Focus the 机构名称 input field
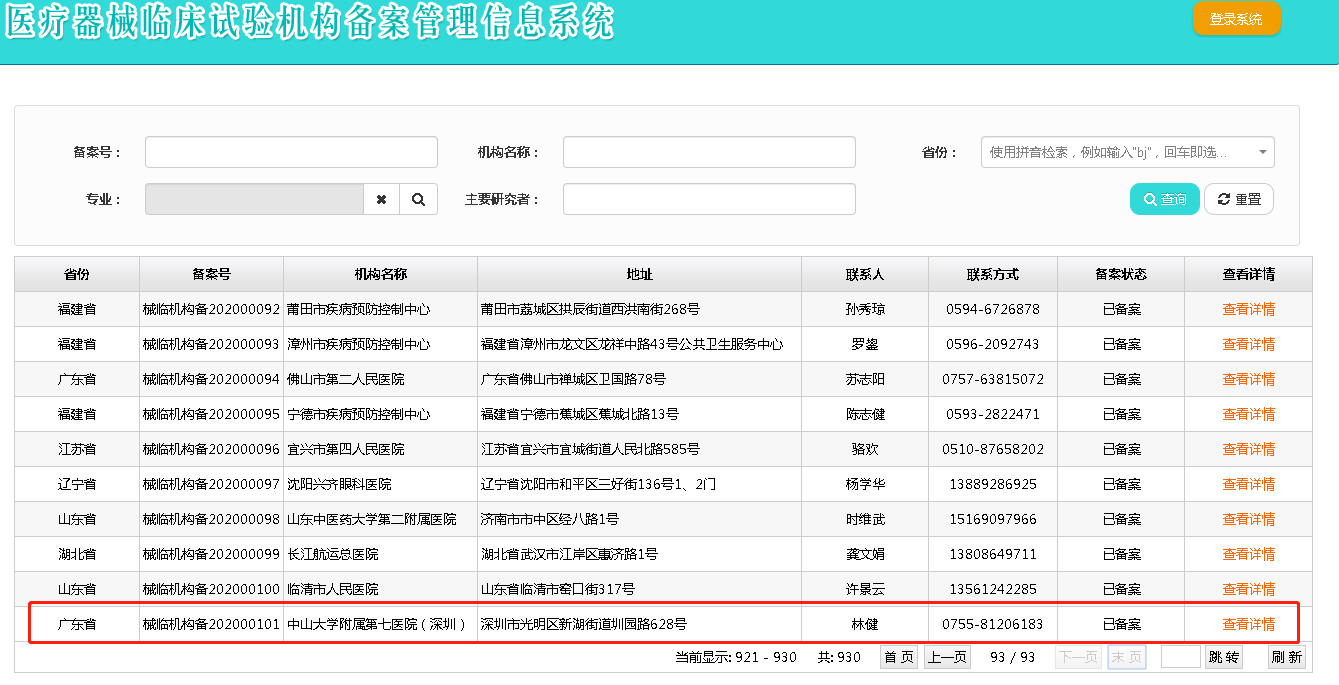Viewport: 1339px width, 685px height. click(x=708, y=152)
